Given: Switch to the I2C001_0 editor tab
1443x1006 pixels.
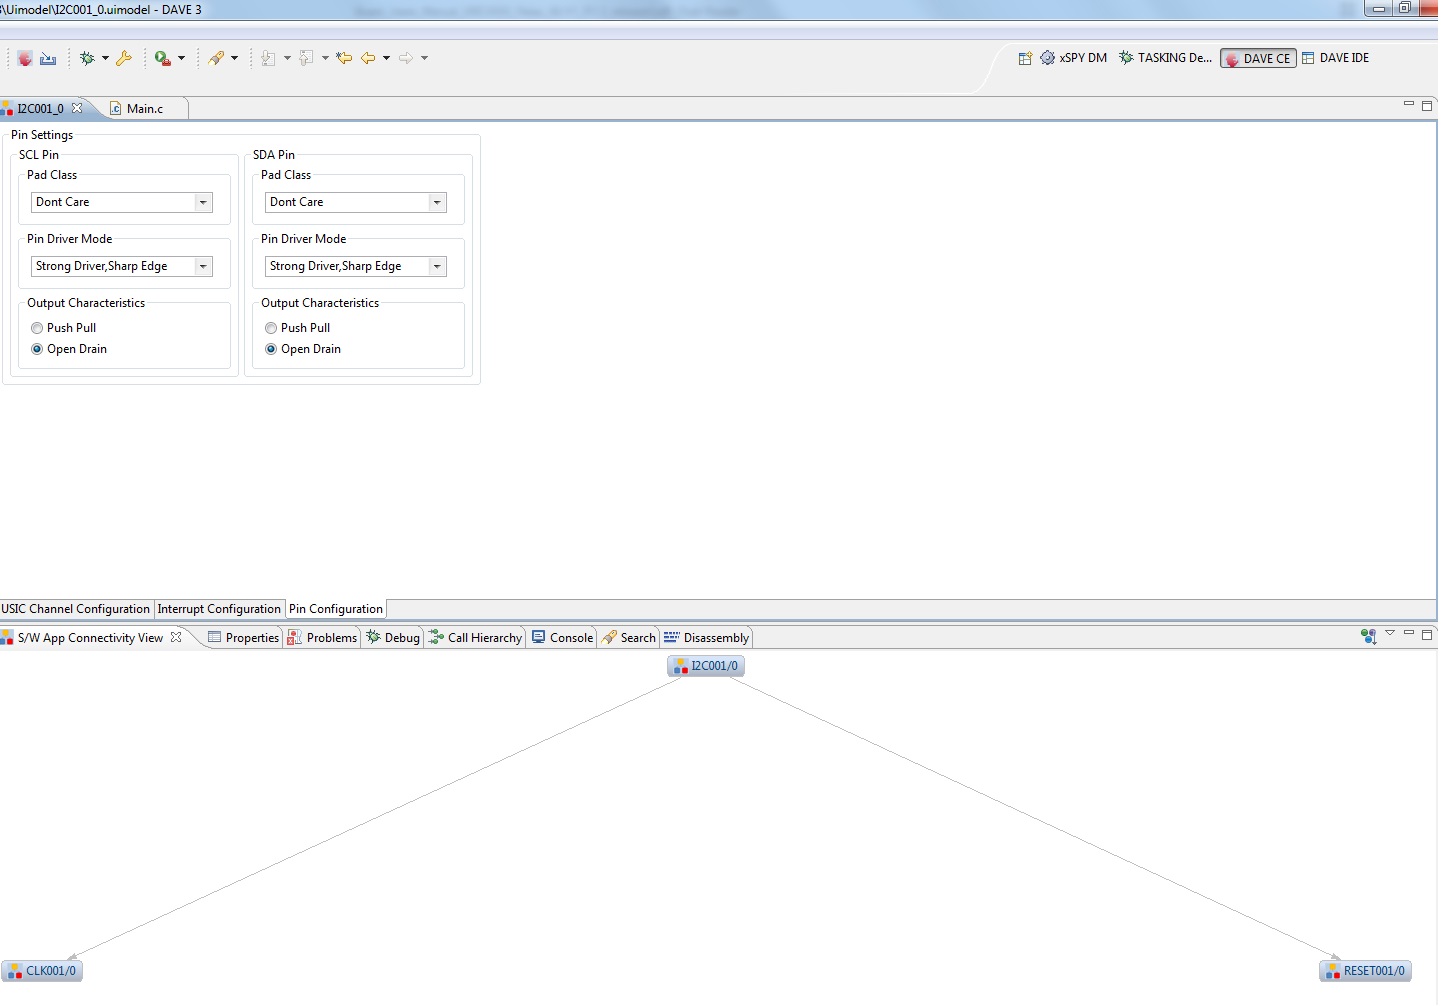Looking at the screenshot, I should coord(40,108).
